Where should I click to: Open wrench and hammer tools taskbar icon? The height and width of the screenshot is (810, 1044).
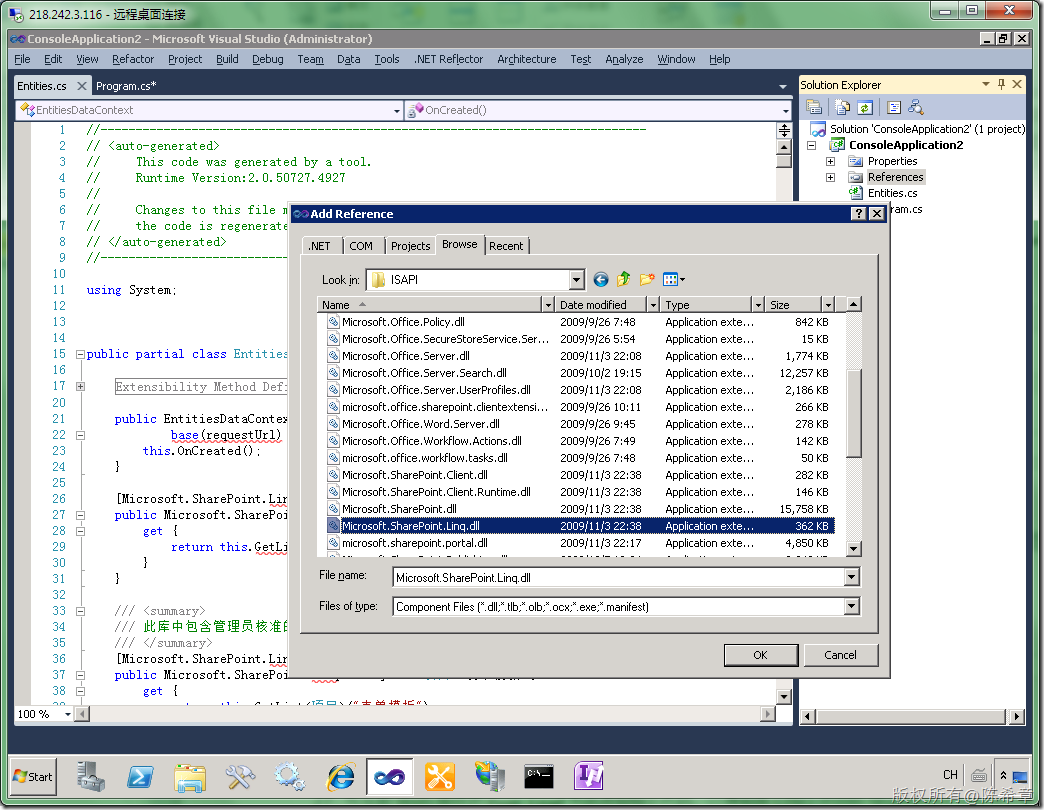pyautogui.click(x=240, y=776)
